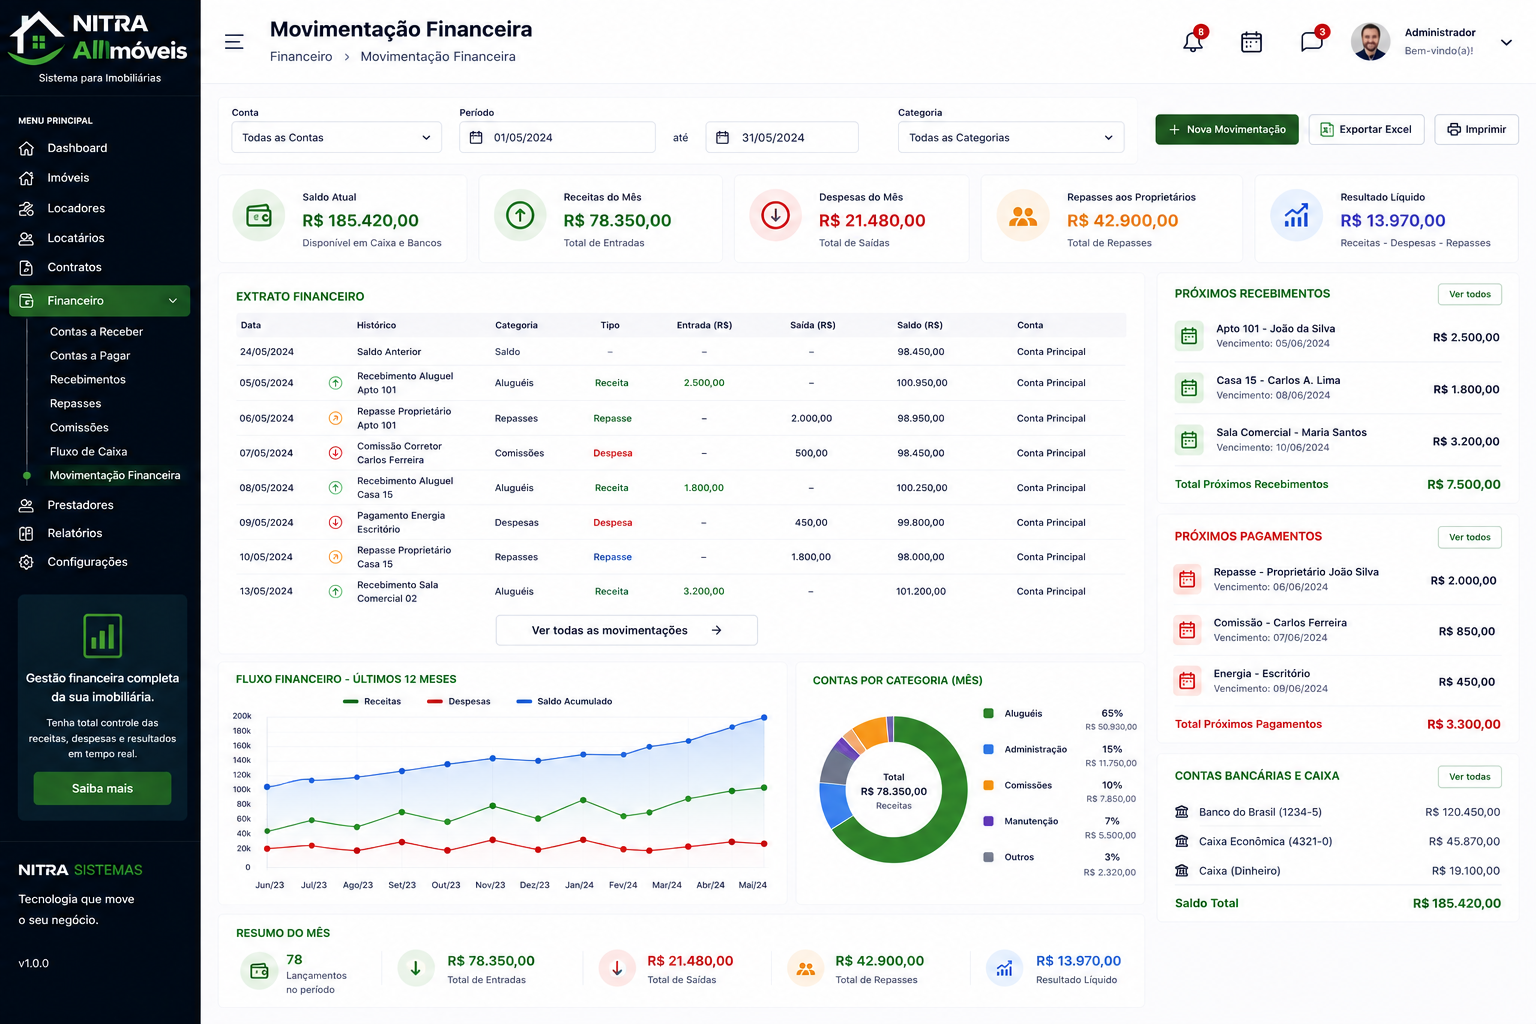Viewport: 1536px width, 1024px height.
Task: Open the Todas as Categorias dropdown
Action: (1011, 137)
